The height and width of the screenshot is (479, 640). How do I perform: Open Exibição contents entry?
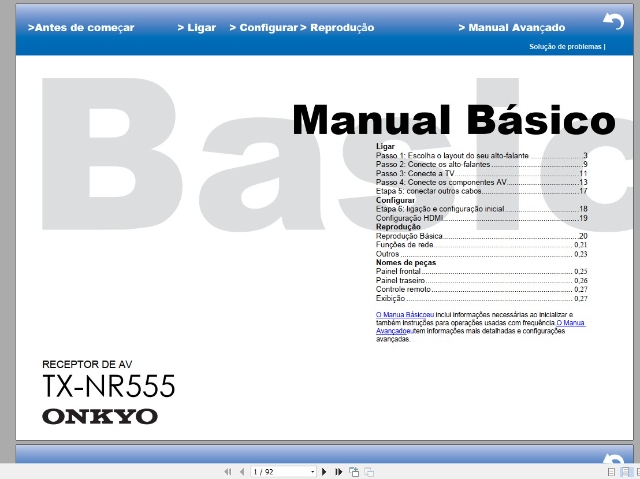[x=482, y=298]
